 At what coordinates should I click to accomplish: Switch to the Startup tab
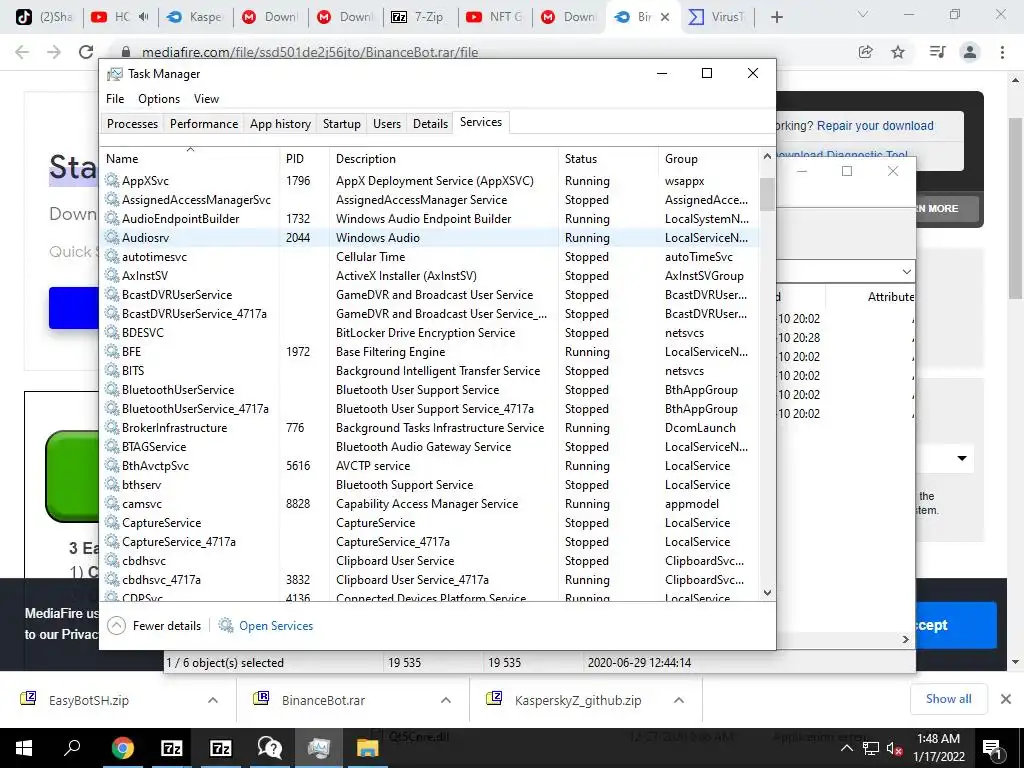pyautogui.click(x=342, y=123)
